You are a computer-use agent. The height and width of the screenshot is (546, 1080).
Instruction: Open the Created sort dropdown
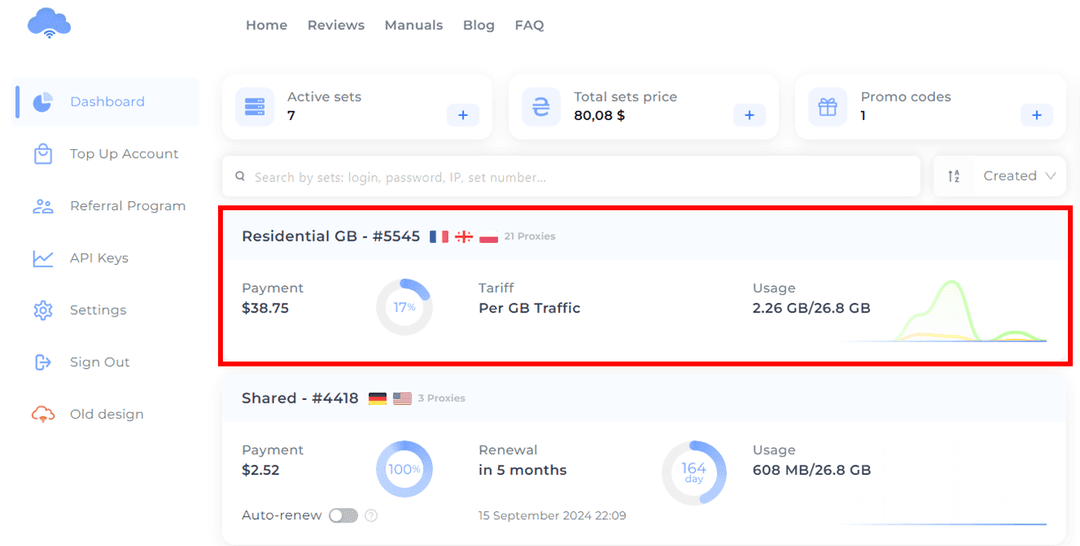tap(1018, 176)
